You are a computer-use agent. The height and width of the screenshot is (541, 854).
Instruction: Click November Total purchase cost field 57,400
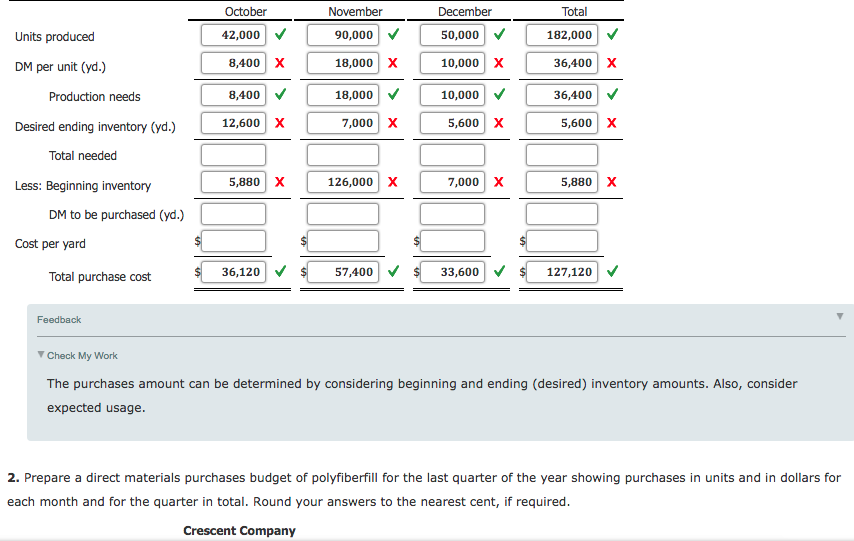(343, 271)
